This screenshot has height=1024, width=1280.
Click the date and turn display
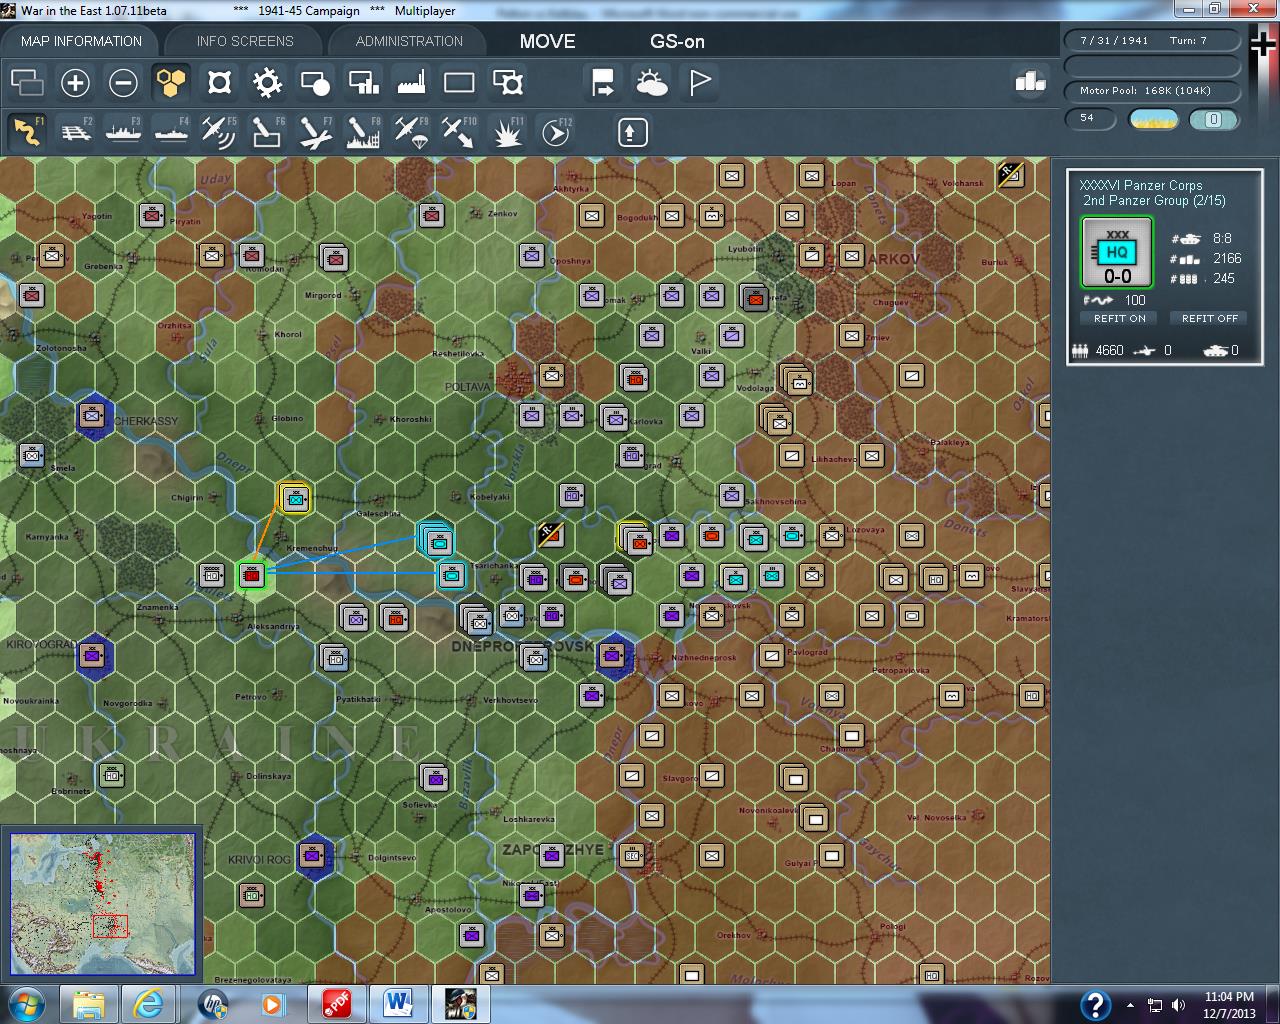(x=1150, y=41)
